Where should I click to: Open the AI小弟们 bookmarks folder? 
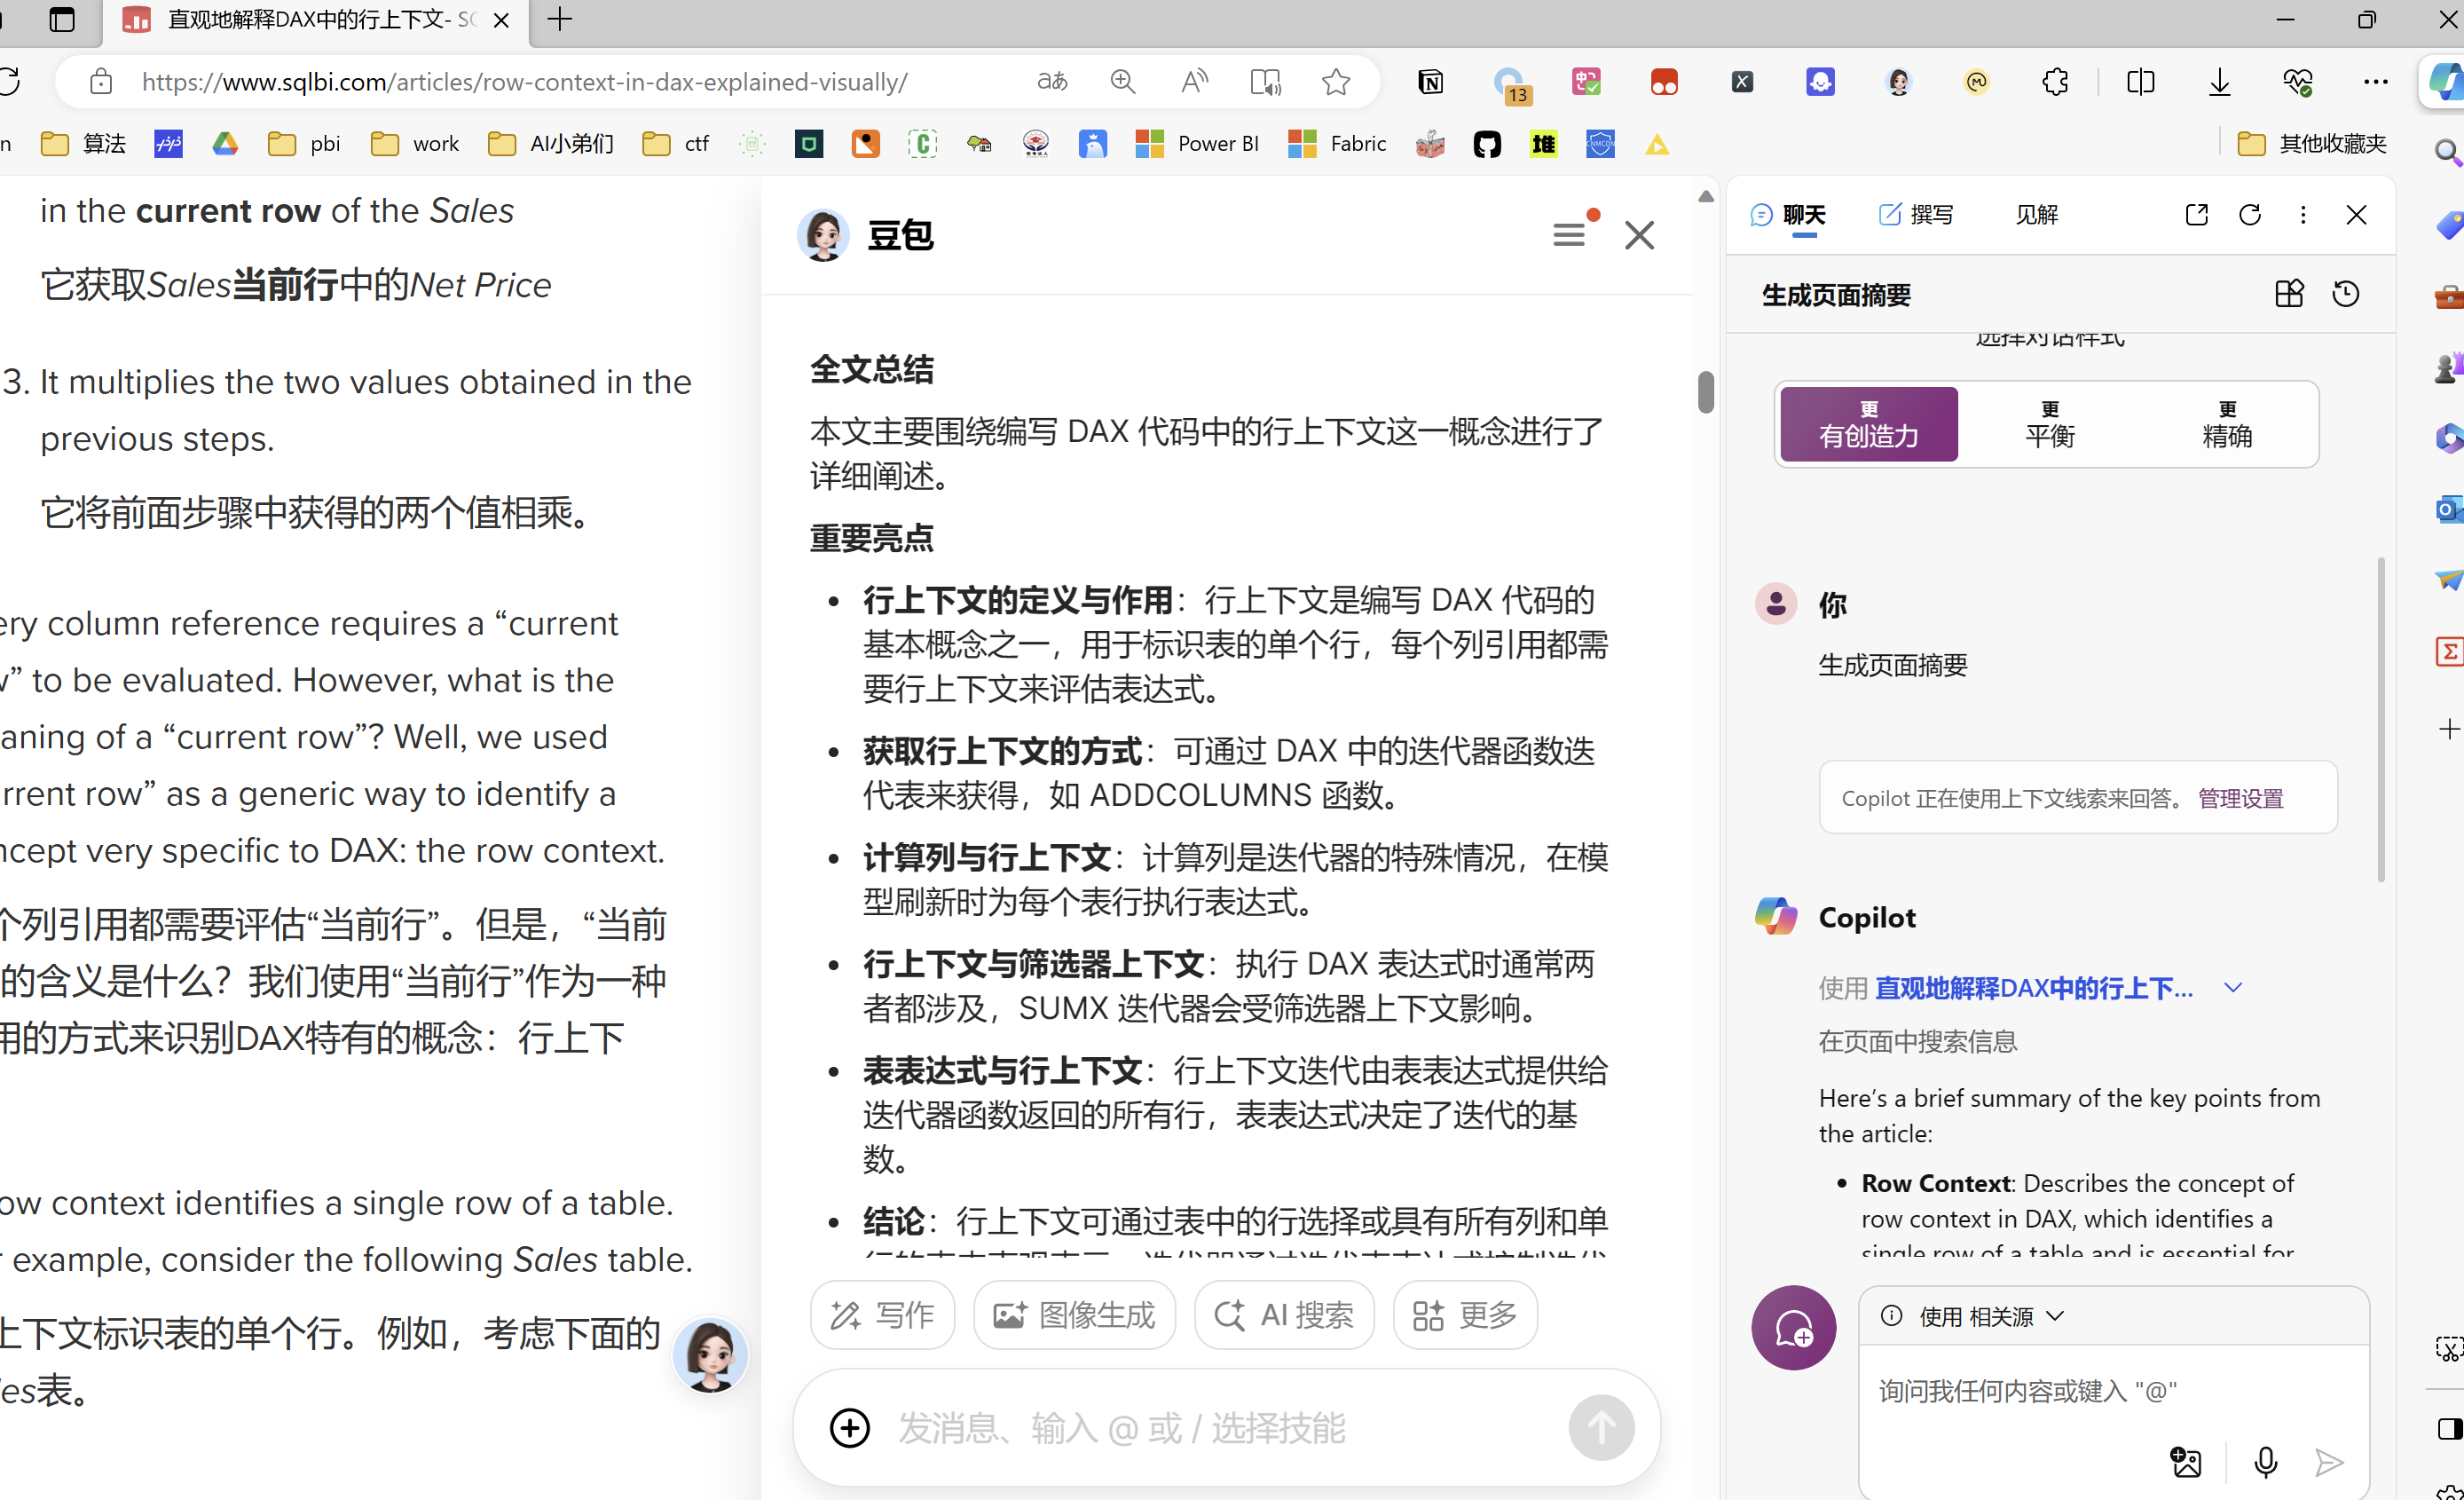click(550, 144)
